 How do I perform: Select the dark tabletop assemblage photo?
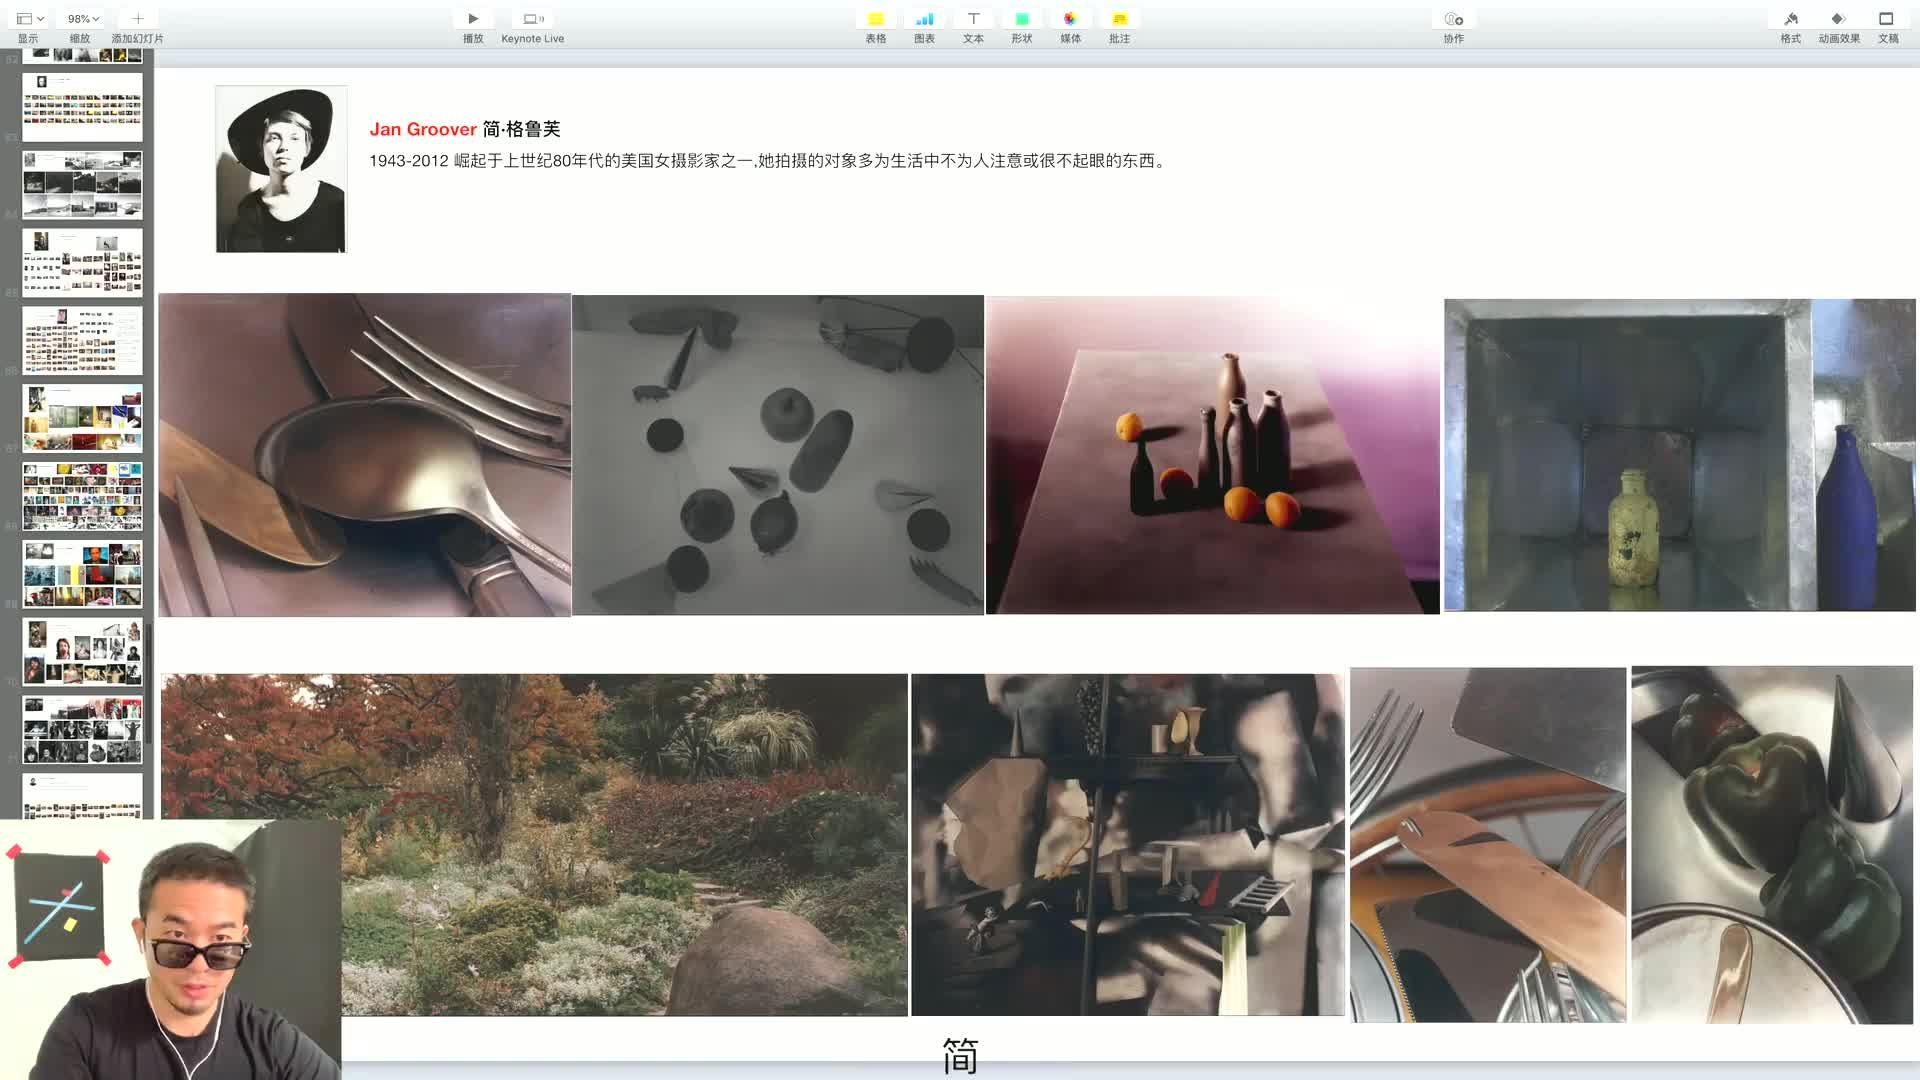[x=1128, y=845]
